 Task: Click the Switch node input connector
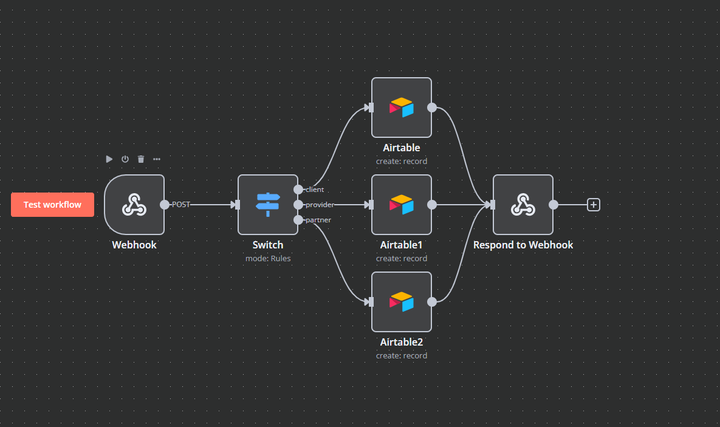237,205
